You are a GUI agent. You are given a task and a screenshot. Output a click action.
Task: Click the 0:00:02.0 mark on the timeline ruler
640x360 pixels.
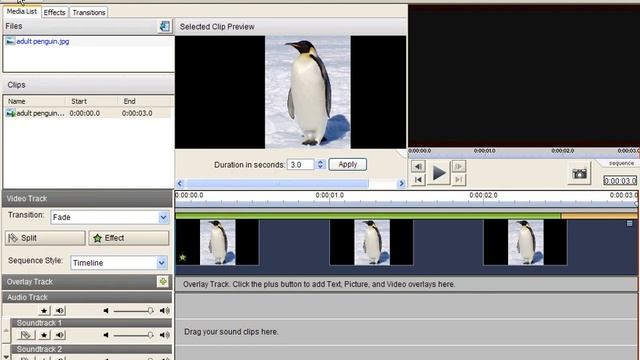pyautogui.click(x=483, y=196)
